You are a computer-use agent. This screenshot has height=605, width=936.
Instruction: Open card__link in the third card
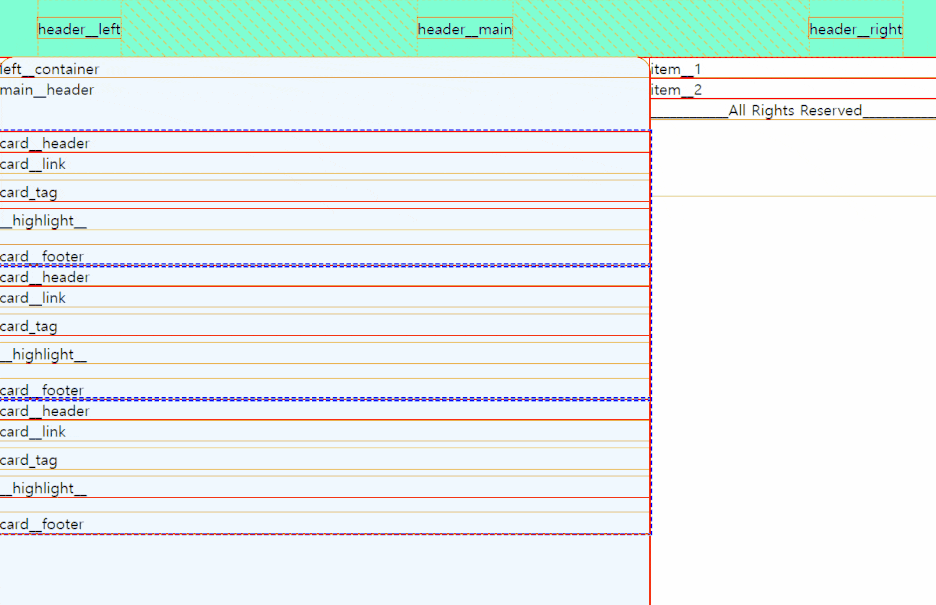[325, 431]
